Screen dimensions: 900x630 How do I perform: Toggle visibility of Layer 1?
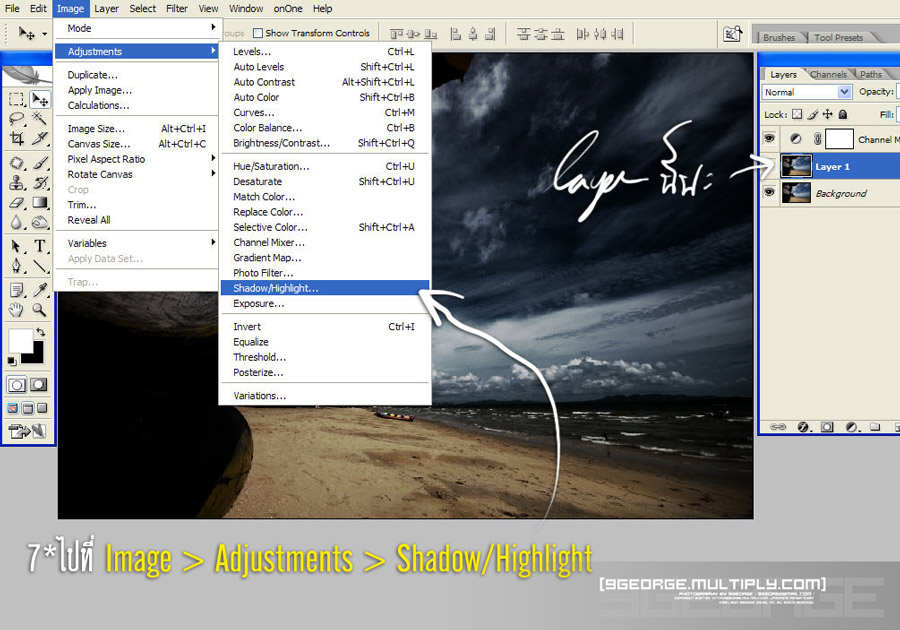pos(769,166)
